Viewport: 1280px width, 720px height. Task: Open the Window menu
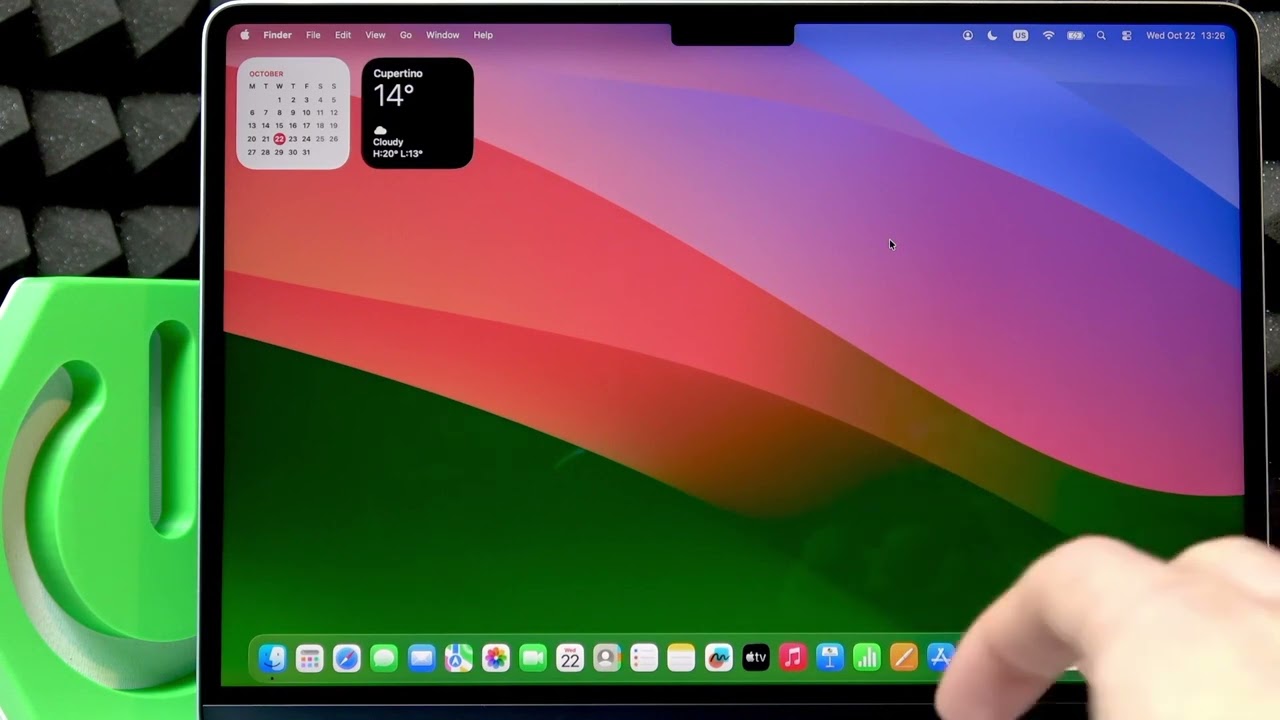point(443,35)
